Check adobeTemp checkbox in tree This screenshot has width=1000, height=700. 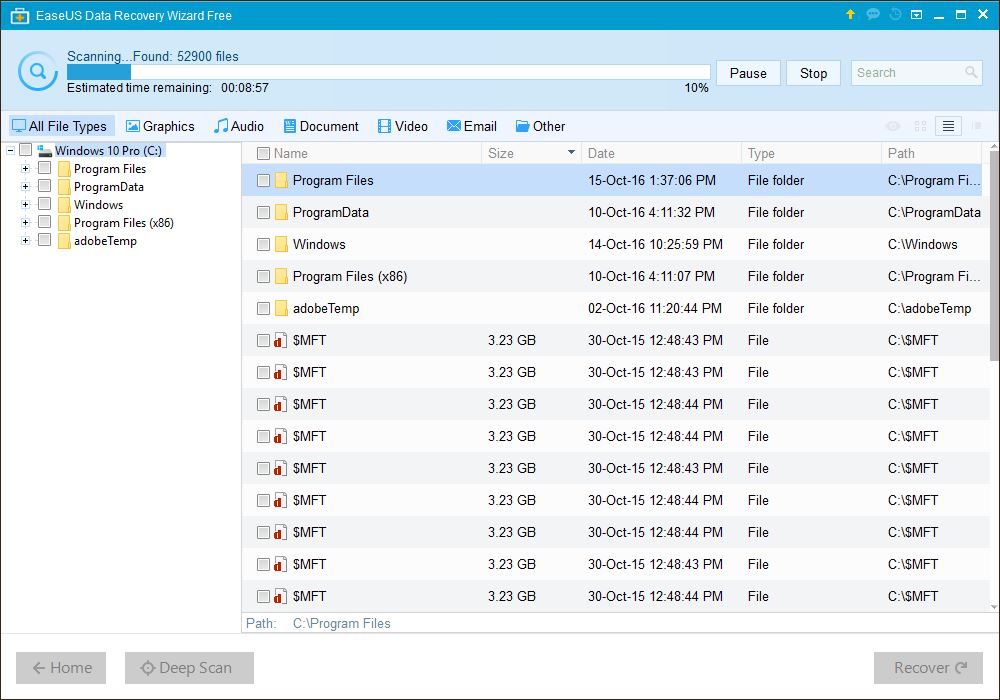pyautogui.click(x=45, y=240)
